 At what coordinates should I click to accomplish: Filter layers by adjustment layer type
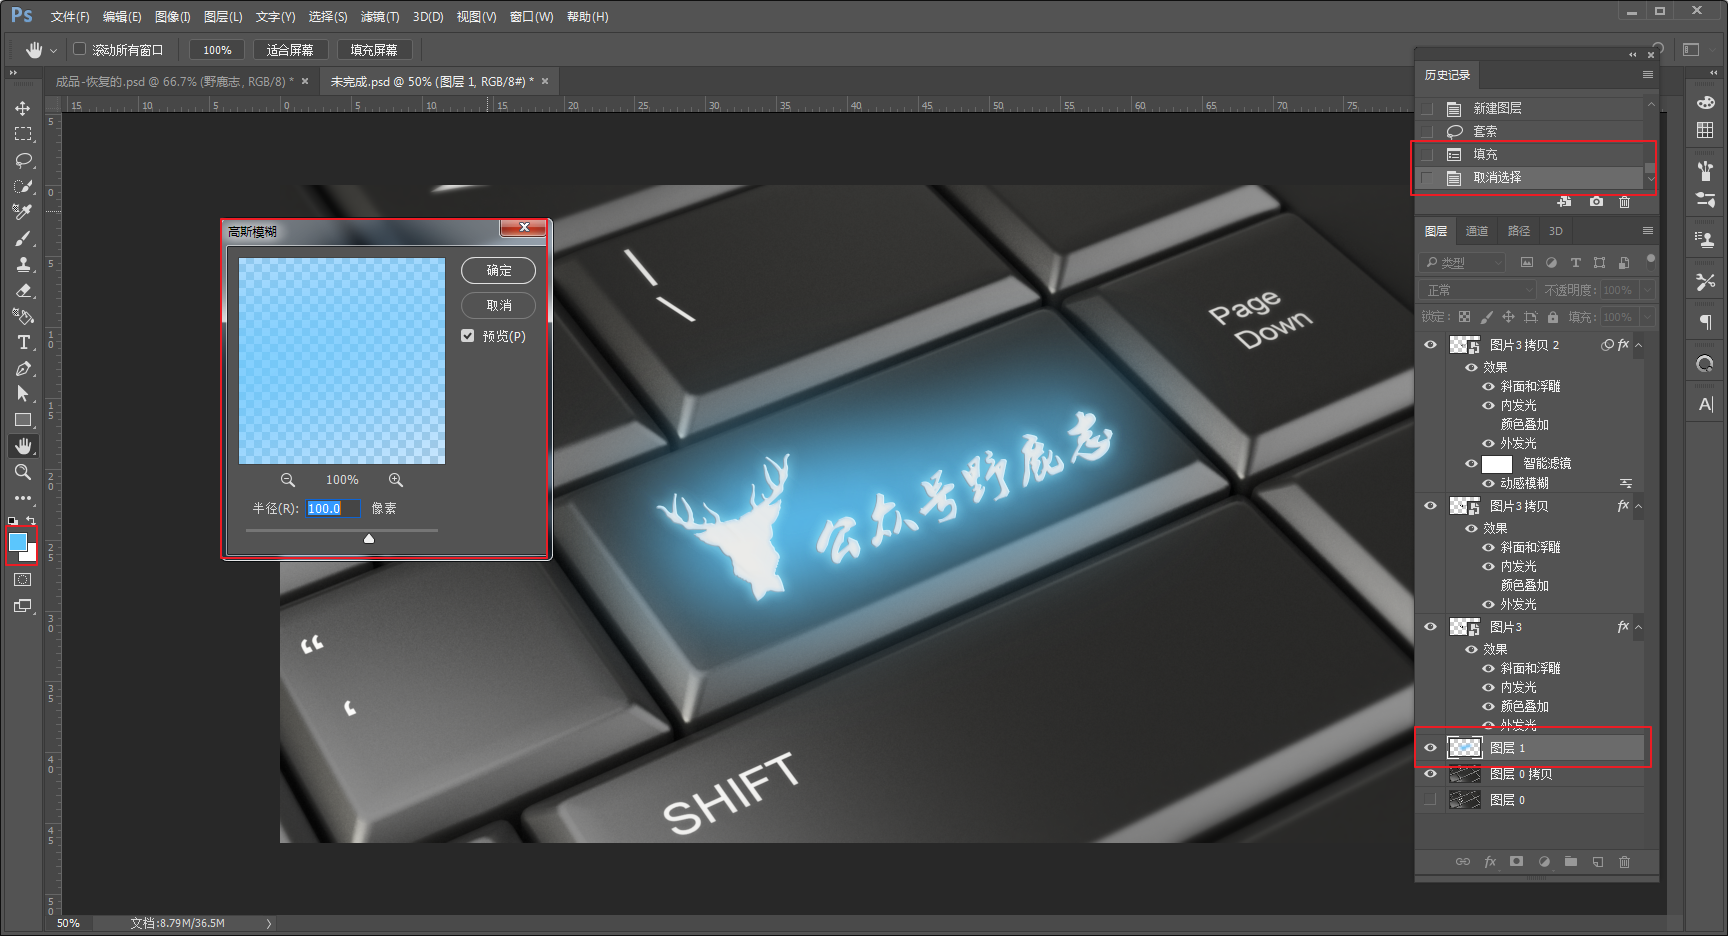(x=1551, y=263)
